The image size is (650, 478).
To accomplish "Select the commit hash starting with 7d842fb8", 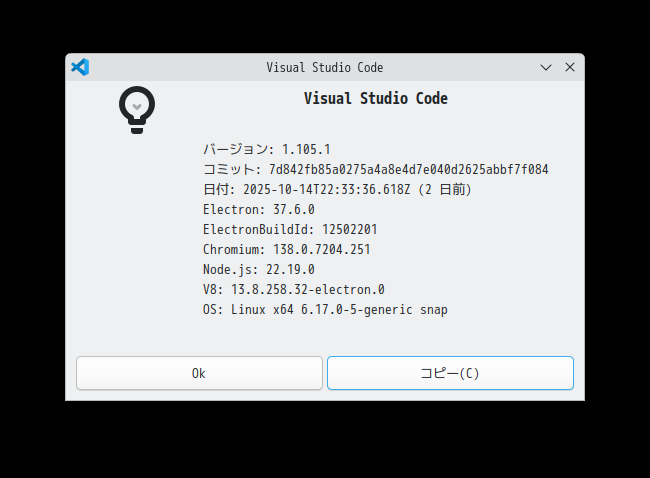I will click(x=408, y=170).
